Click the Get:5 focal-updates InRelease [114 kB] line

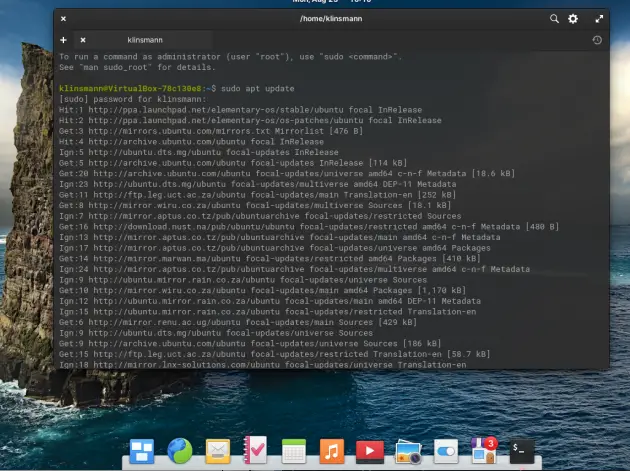point(233,163)
